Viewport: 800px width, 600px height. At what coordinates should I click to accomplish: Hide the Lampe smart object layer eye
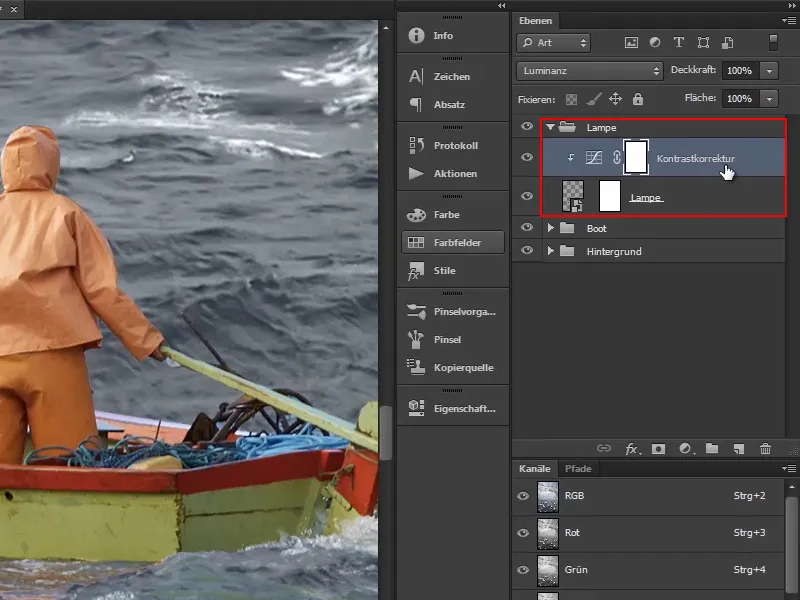(527, 196)
